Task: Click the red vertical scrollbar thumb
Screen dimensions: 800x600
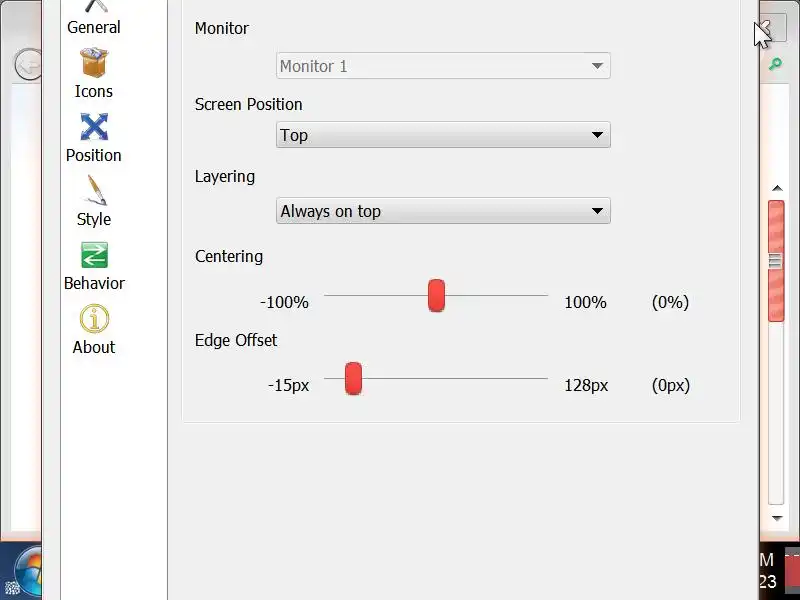Action: (776, 260)
